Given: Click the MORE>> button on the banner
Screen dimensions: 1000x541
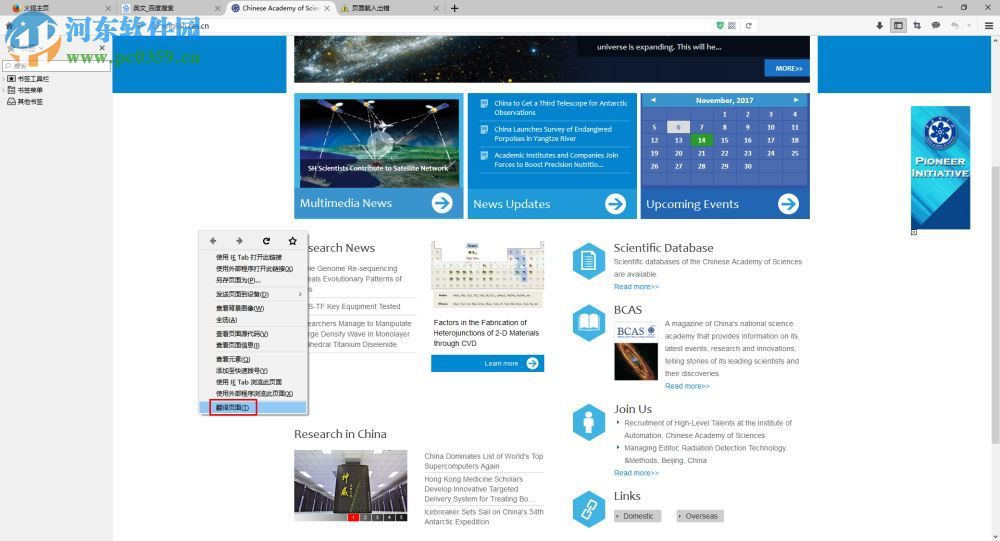Looking at the screenshot, I should (x=787, y=68).
